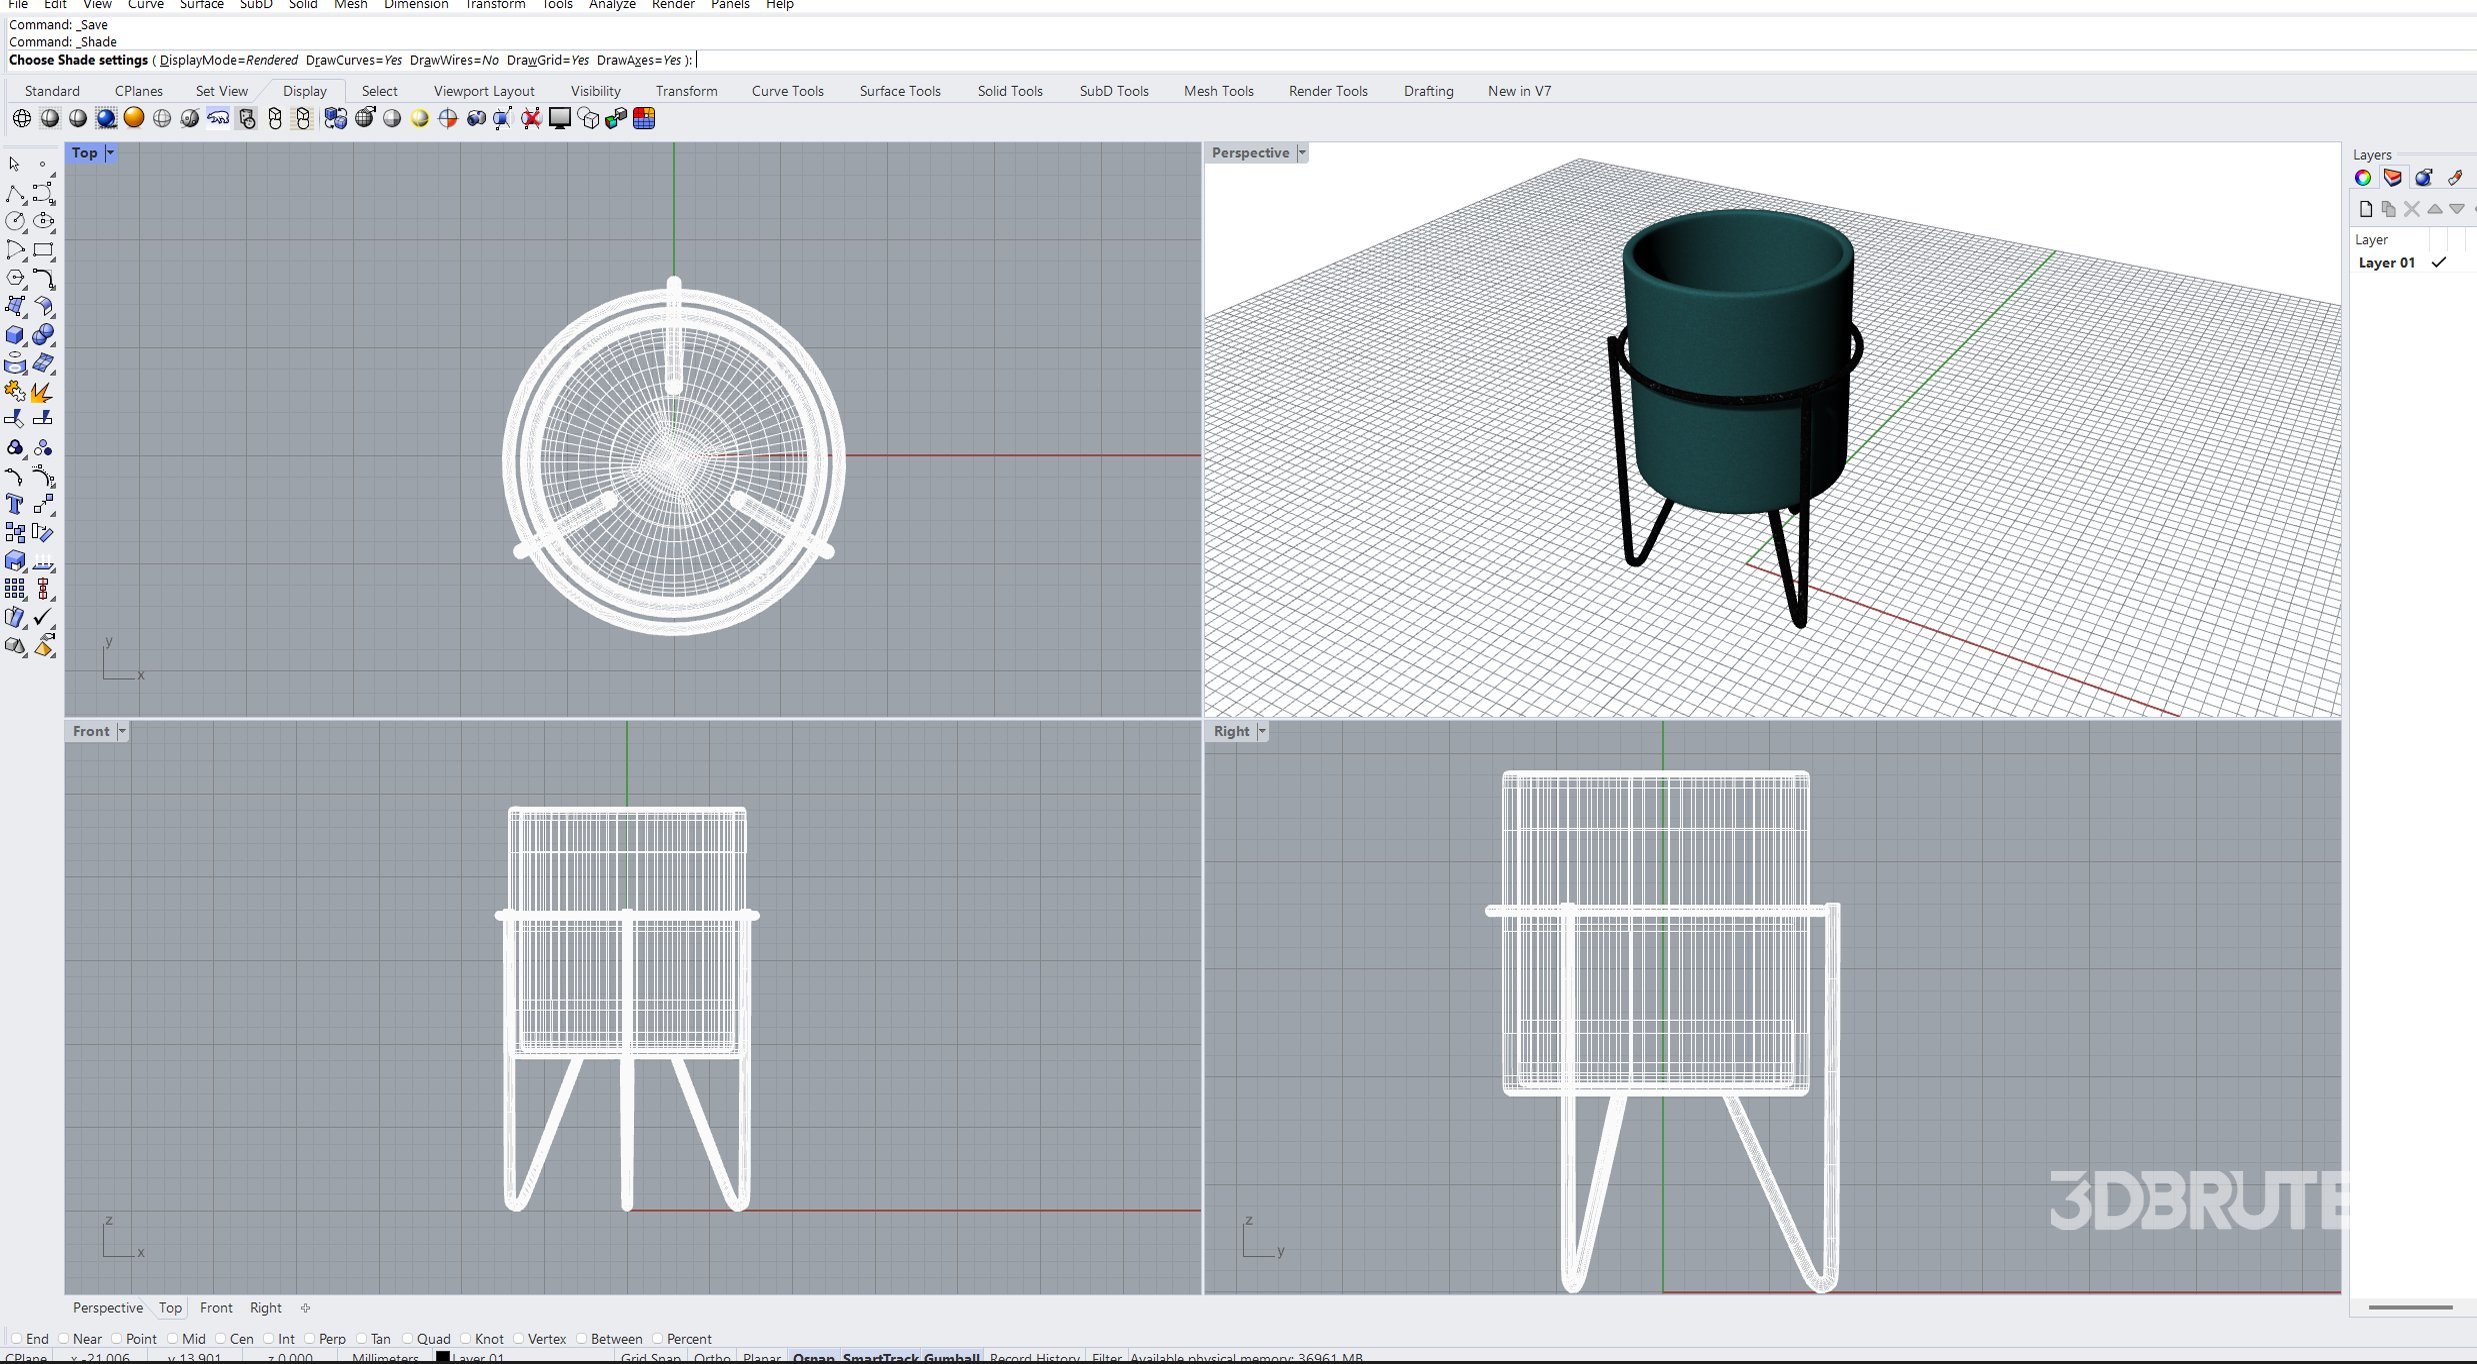Click the Front viewport tab at bottom

[215, 1308]
